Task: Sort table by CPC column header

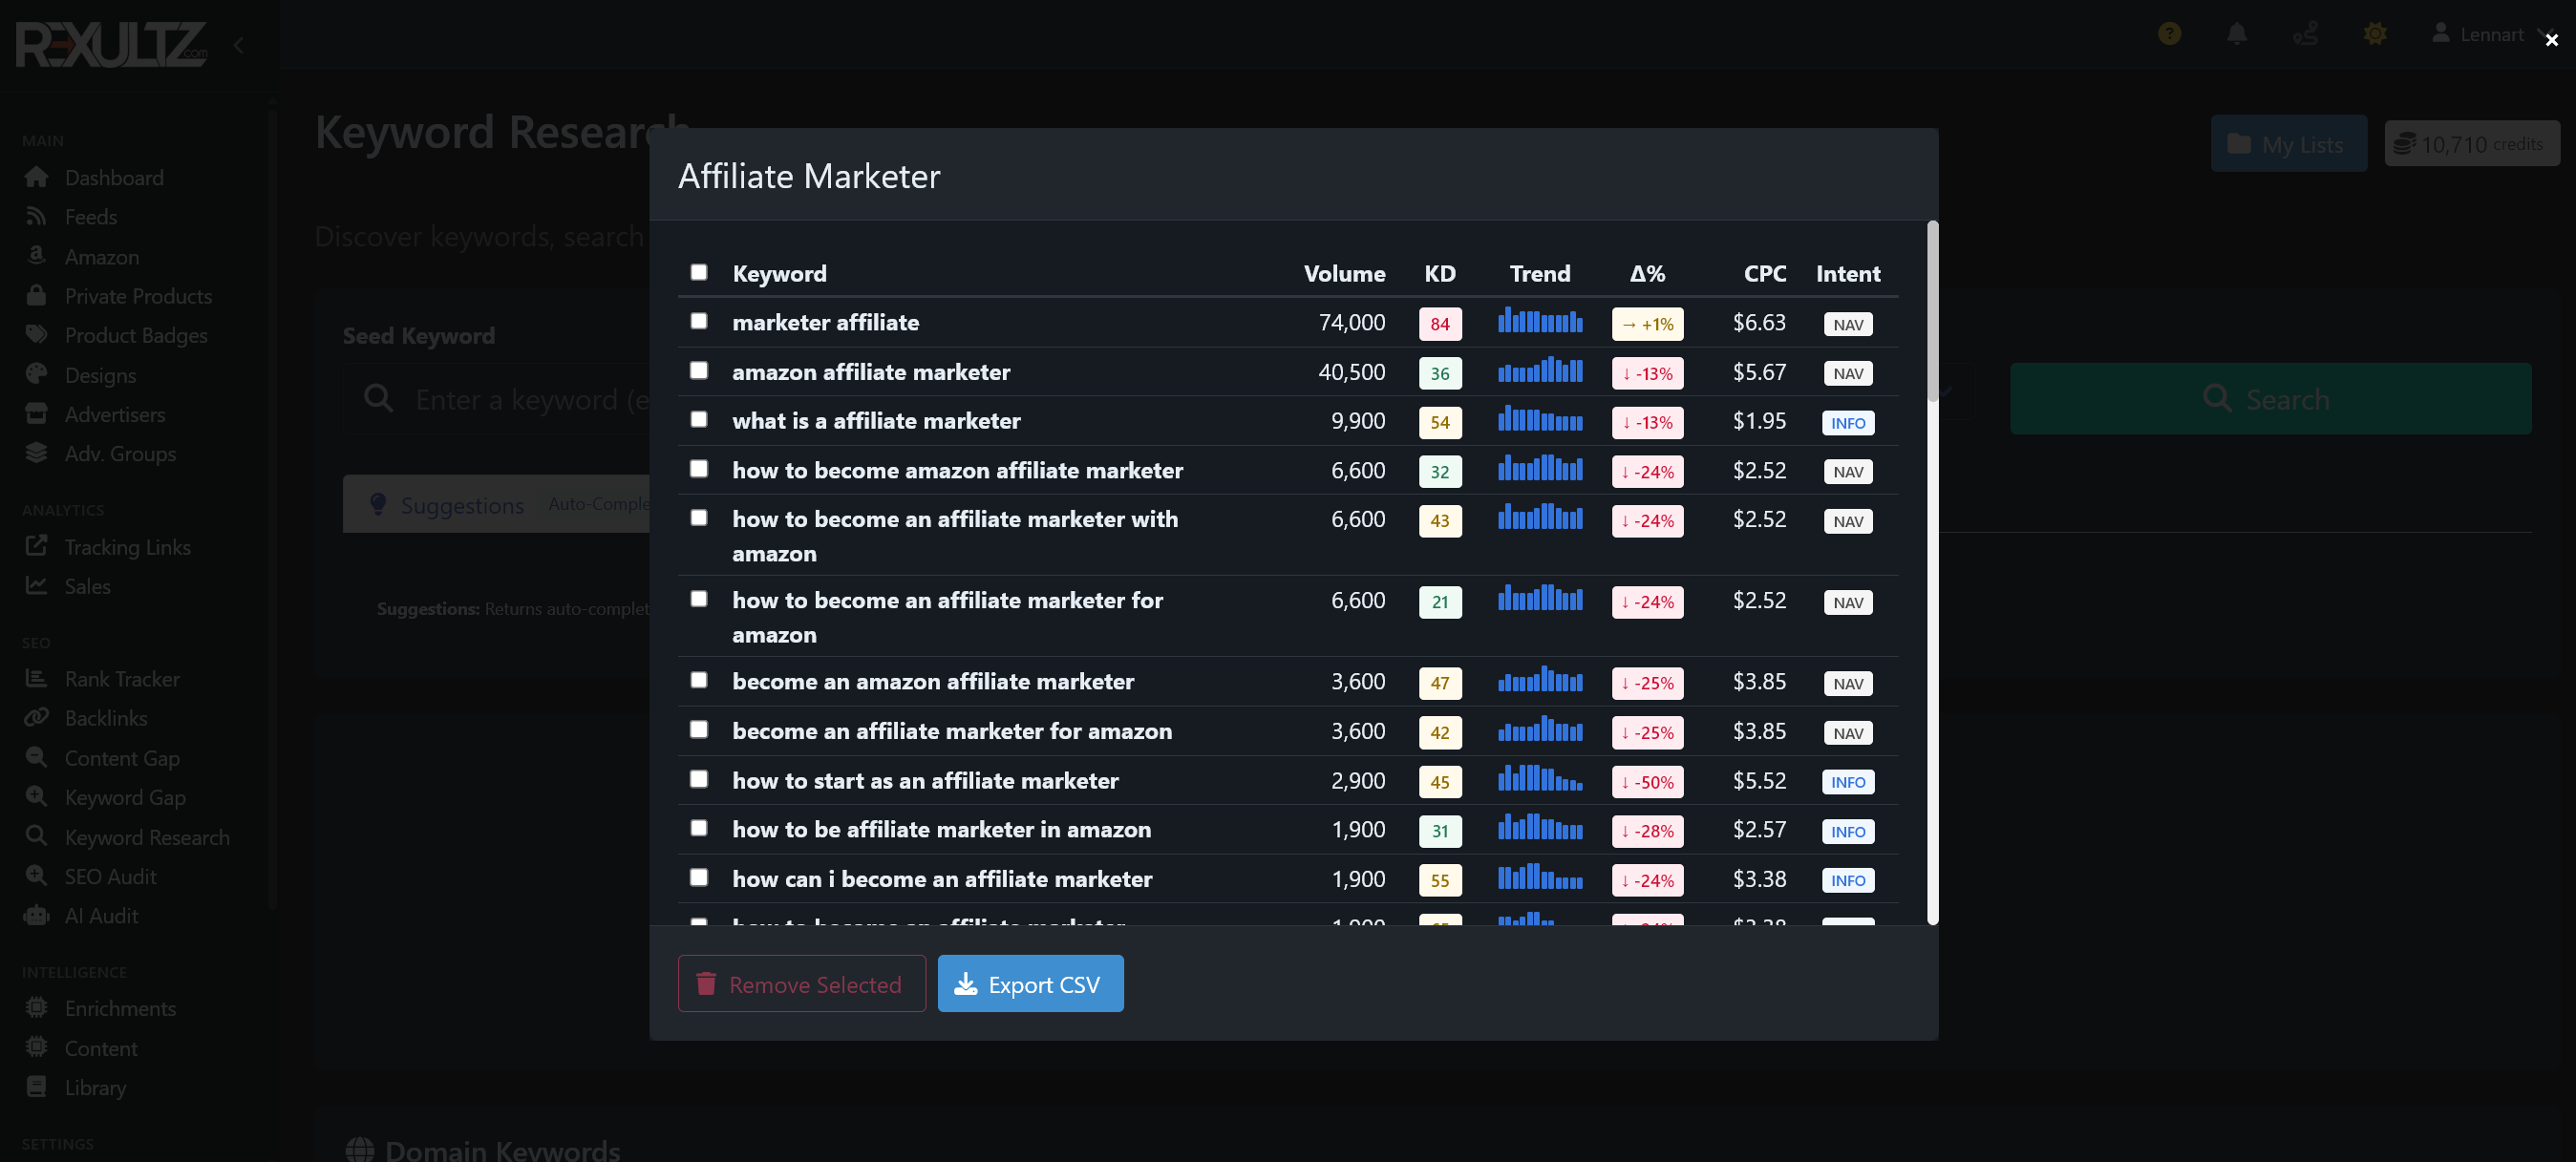Action: point(1765,274)
